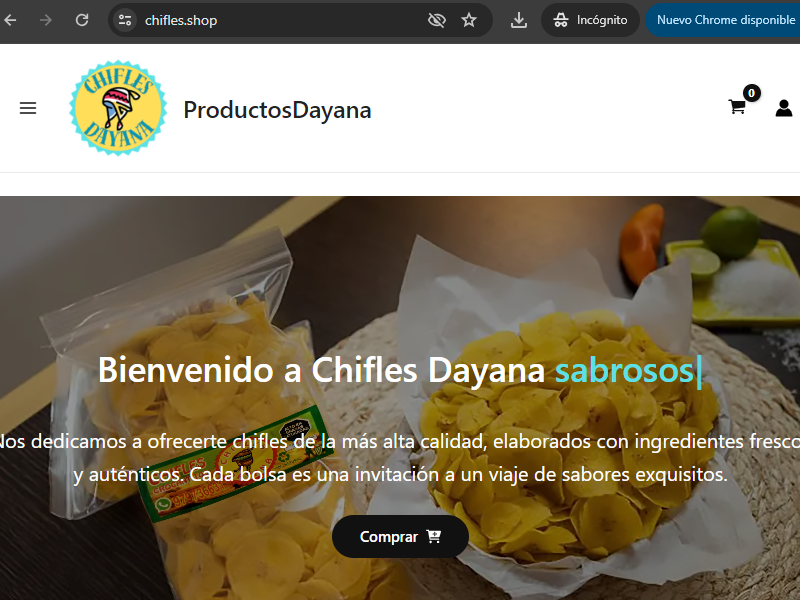Viewport: 800px width, 600px height.
Task: Go back to the previous page
Action: pyautogui.click(x=10, y=20)
